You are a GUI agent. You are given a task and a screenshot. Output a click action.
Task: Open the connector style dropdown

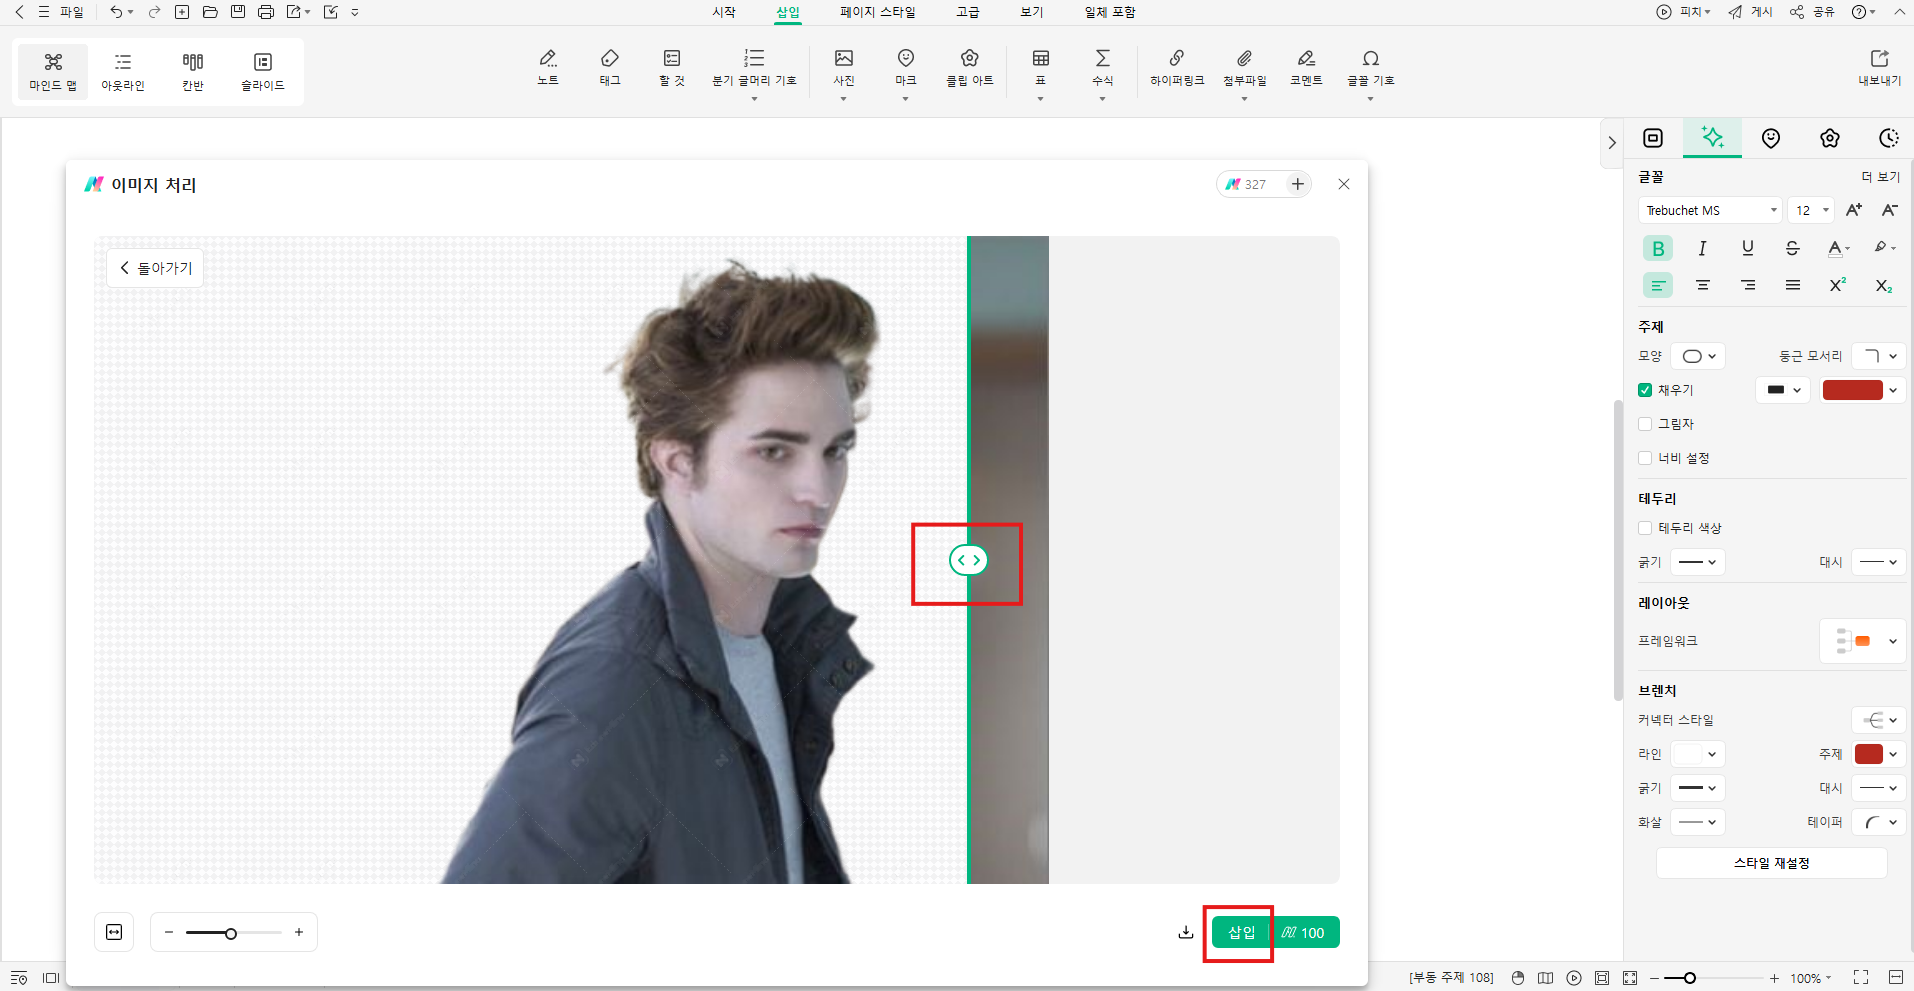[1879, 720]
